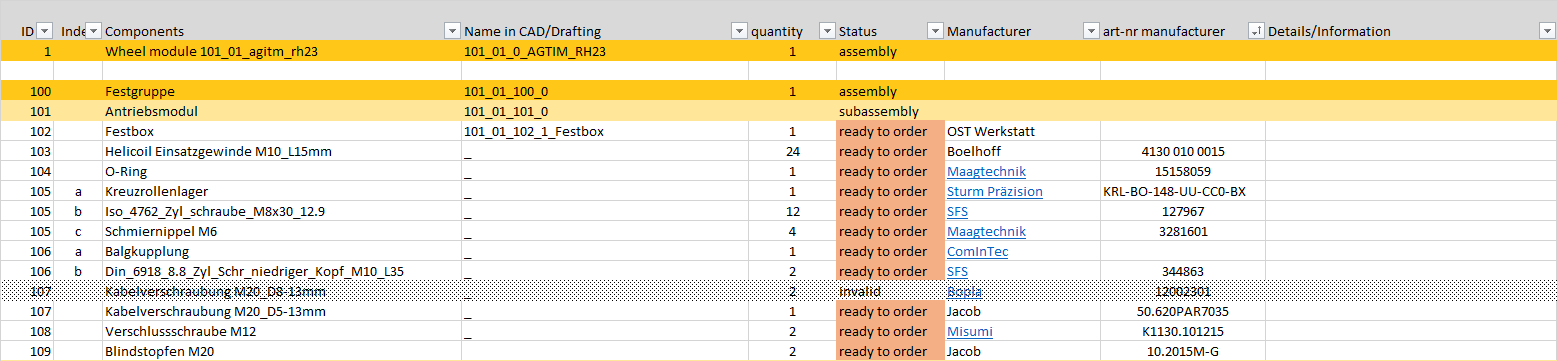Select the 'Antriebsmodul' cell
Screen dimensions: 1557x361
tap(282, 111)
